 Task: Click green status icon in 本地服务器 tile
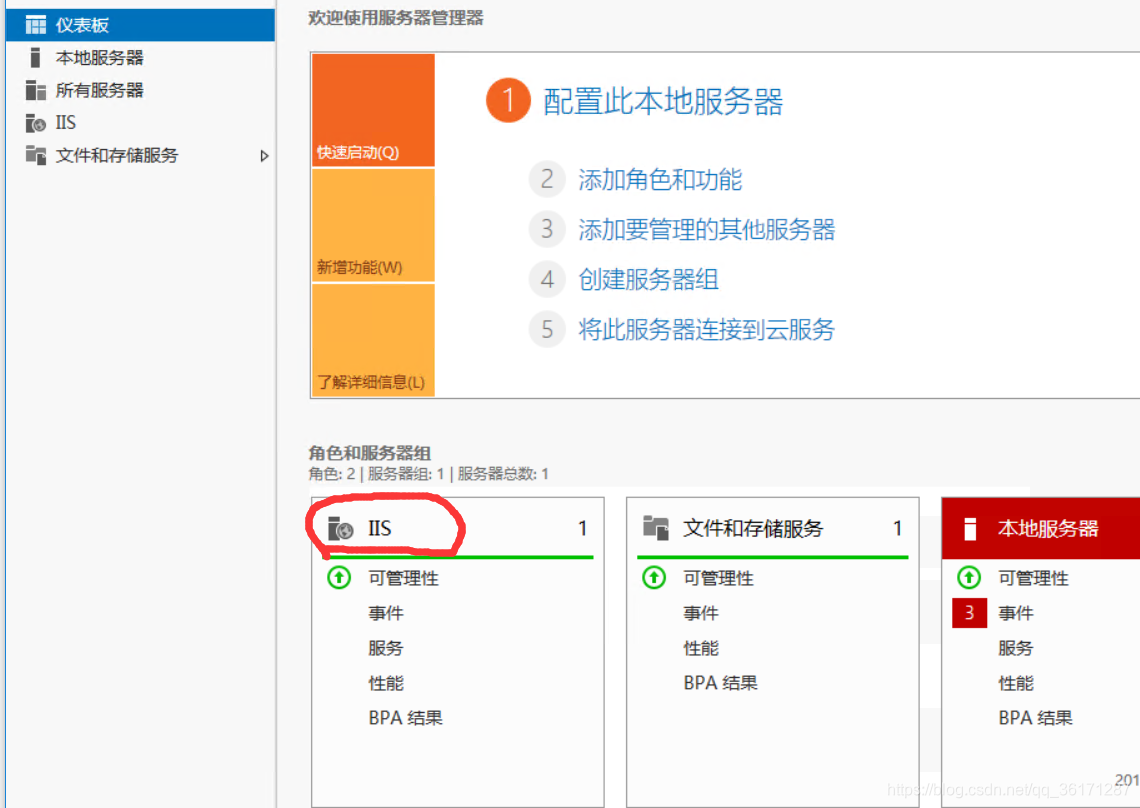click(969, 577)
